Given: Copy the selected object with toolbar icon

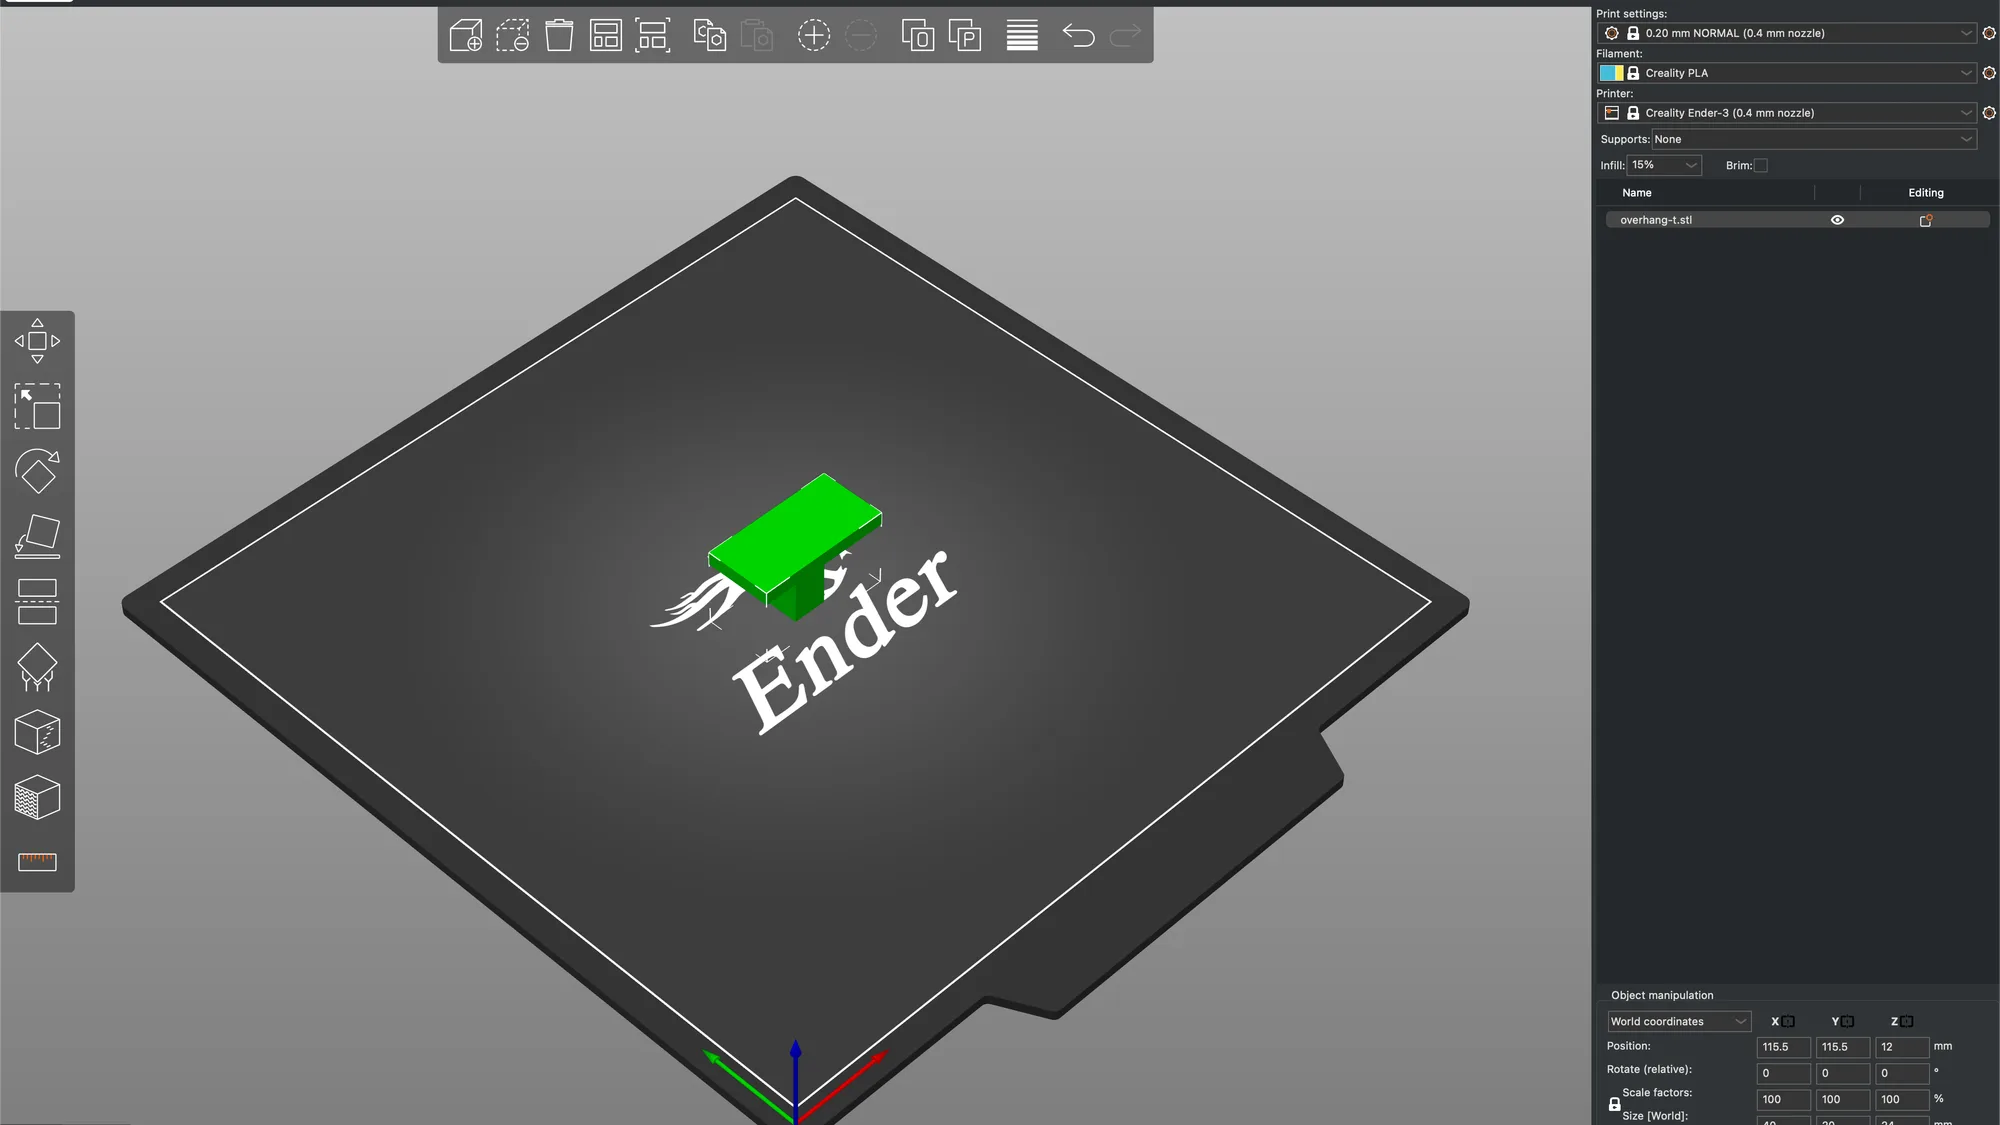Looking at the screenshot, I should pyautogui.click(x=709, y=36).
